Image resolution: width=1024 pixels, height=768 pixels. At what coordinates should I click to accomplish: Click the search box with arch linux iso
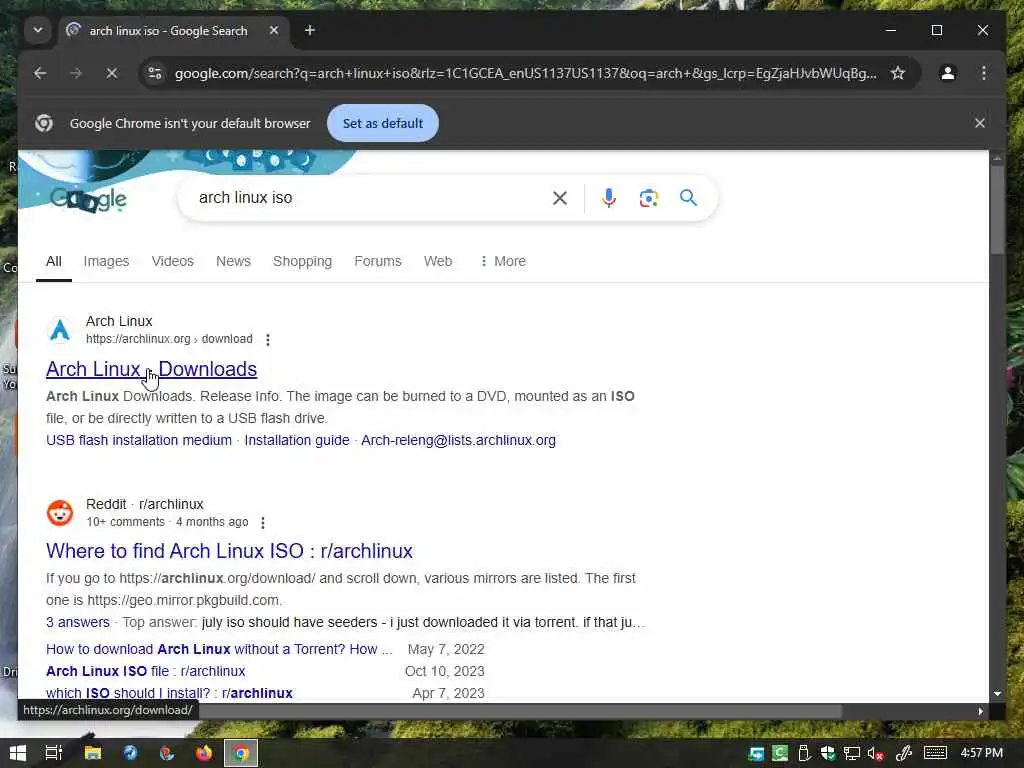pos(369,198)
